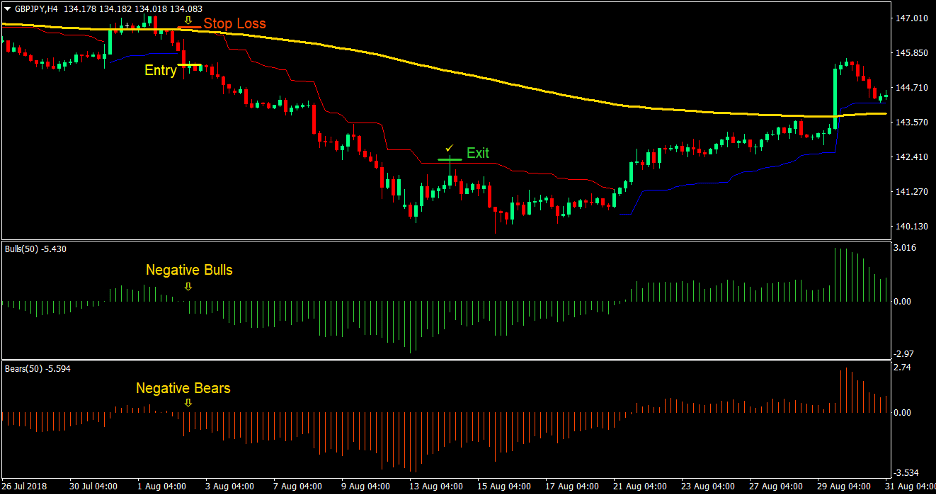Select the Stop Loss text label

pos(235,24)
